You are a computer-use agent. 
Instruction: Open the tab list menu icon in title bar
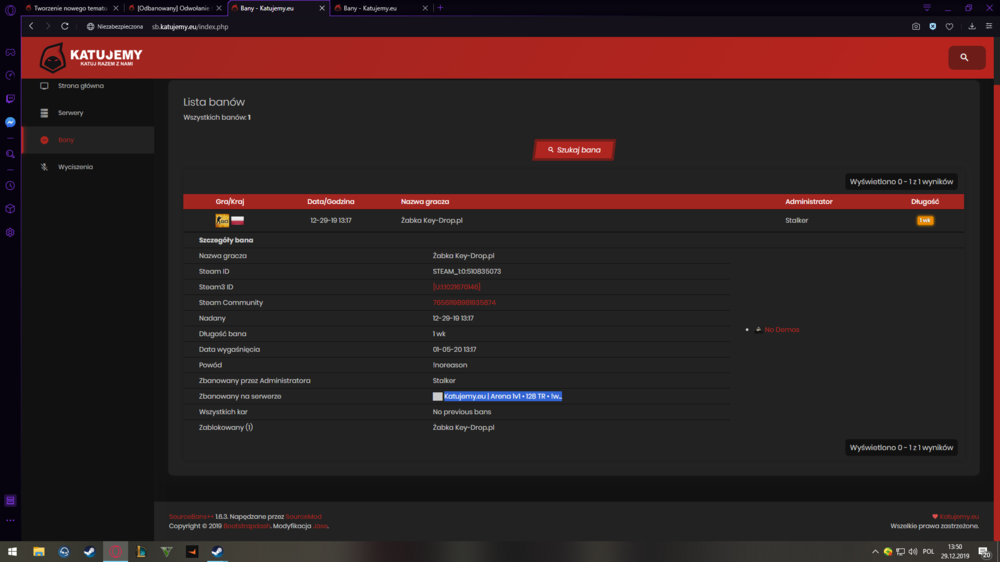tap(927, 8)
